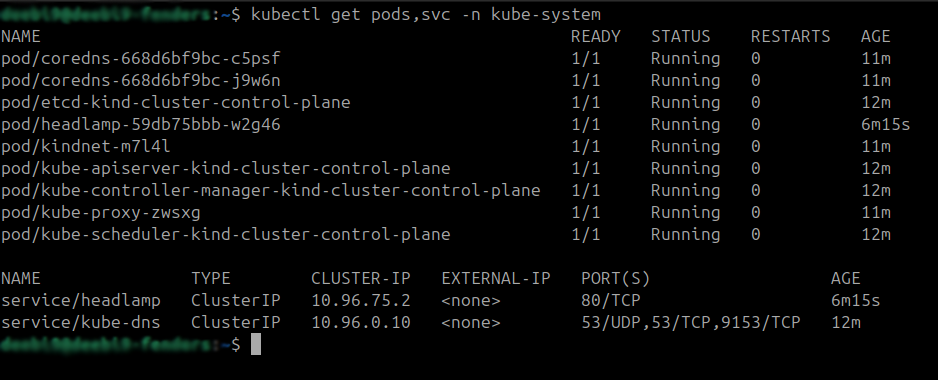938x380 pixels.
Task: Click cluster IP 10.96.75.2
Action: [361, 300]
